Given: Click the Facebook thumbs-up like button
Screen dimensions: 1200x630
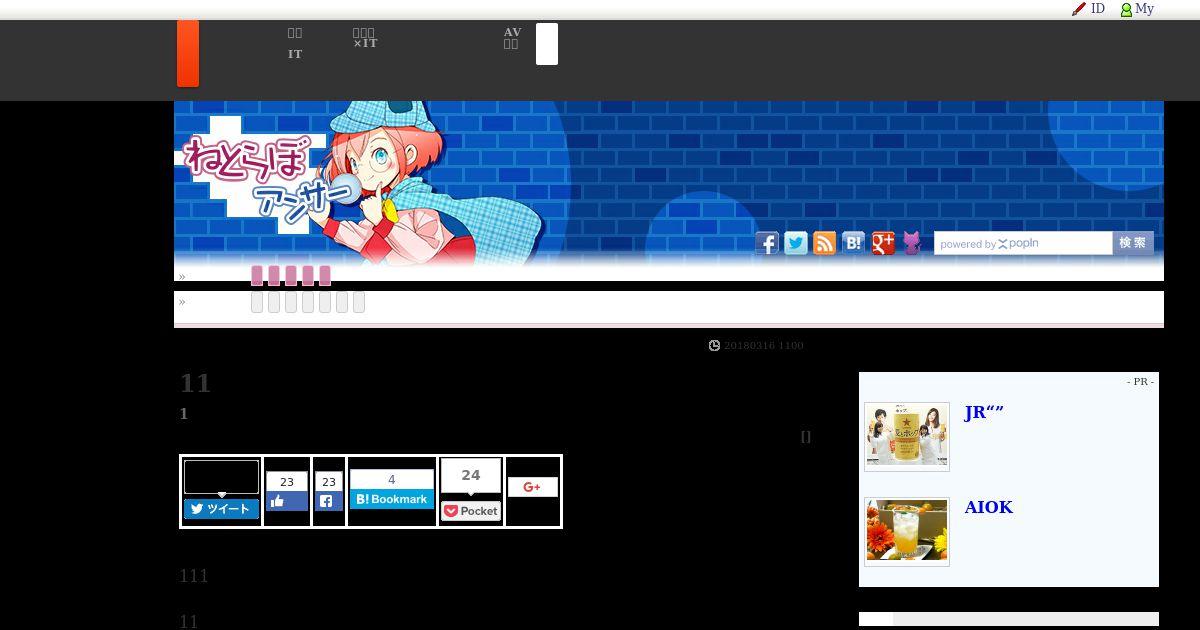Looking at the screenshot, I should pos(287,502).
